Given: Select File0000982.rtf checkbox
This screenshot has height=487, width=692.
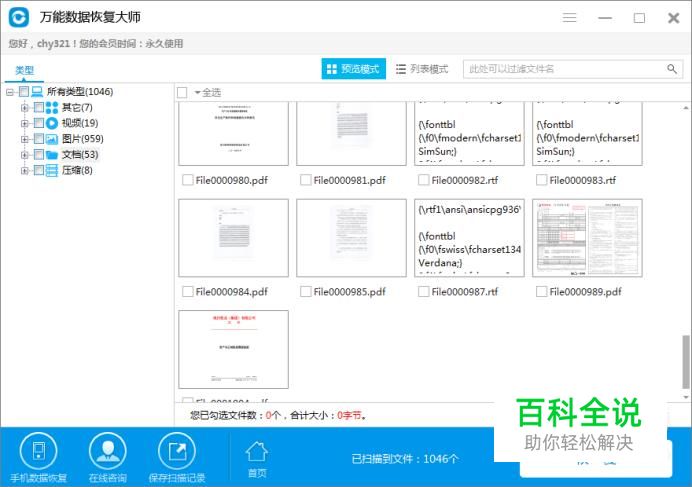Looking at the screenshot, I should pyautogui.click(x=423, y=180).
